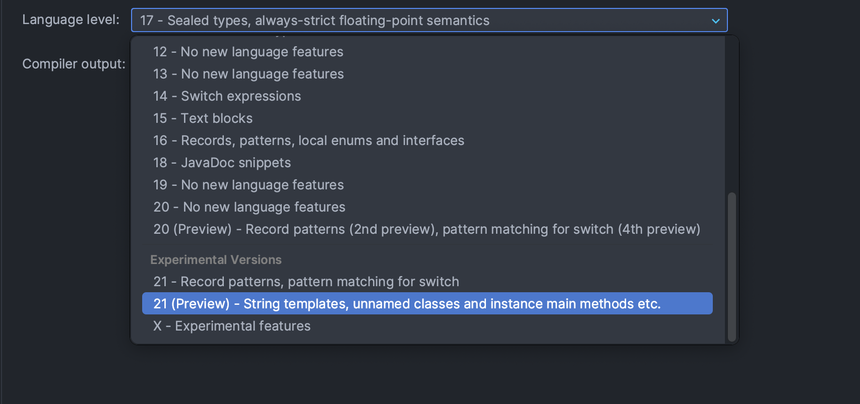860x404 pixels.
Task: Click the Experimental Versions section header
Action: pos(216,260)
